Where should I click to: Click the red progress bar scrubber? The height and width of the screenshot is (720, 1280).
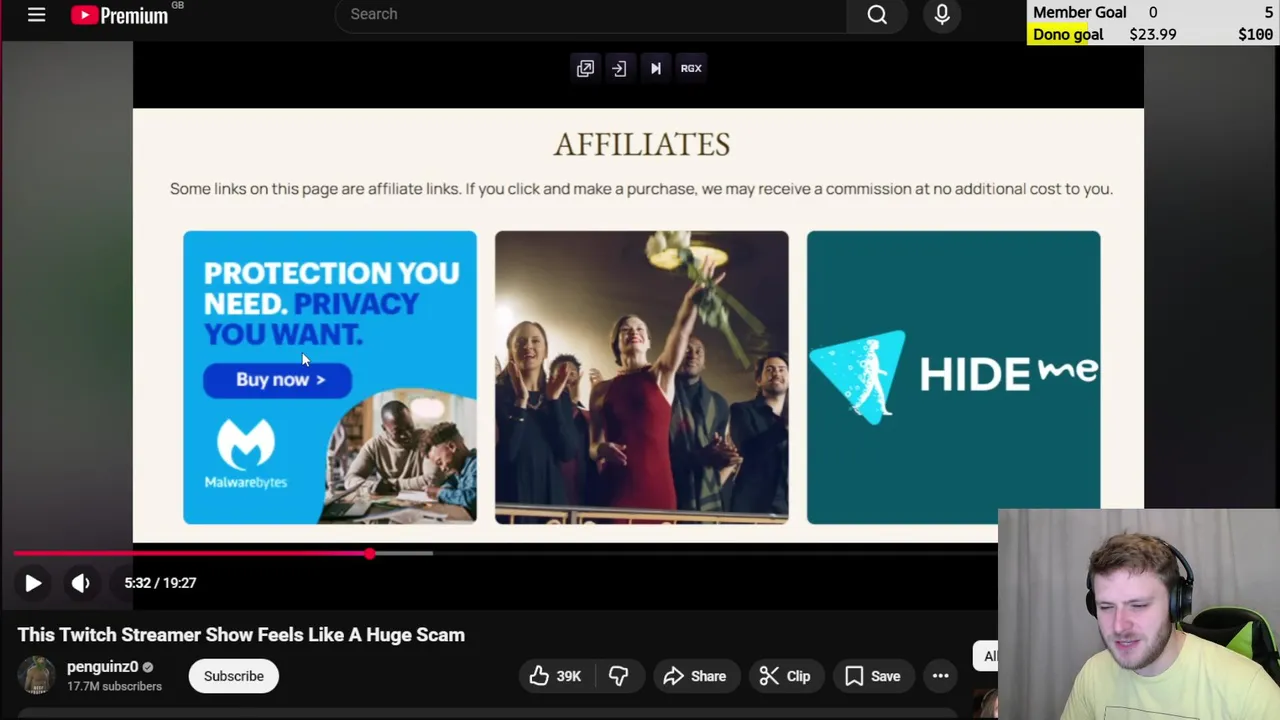[x=370, y=553]
